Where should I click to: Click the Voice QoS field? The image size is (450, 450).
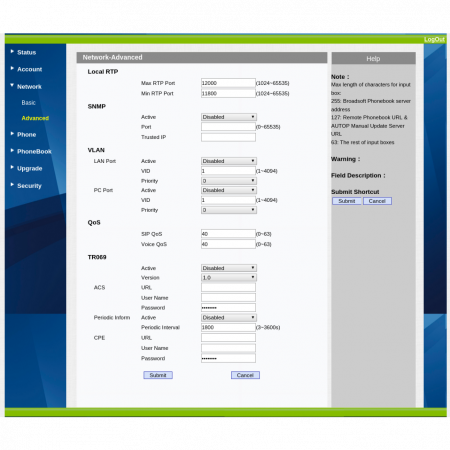pos(228,244)
